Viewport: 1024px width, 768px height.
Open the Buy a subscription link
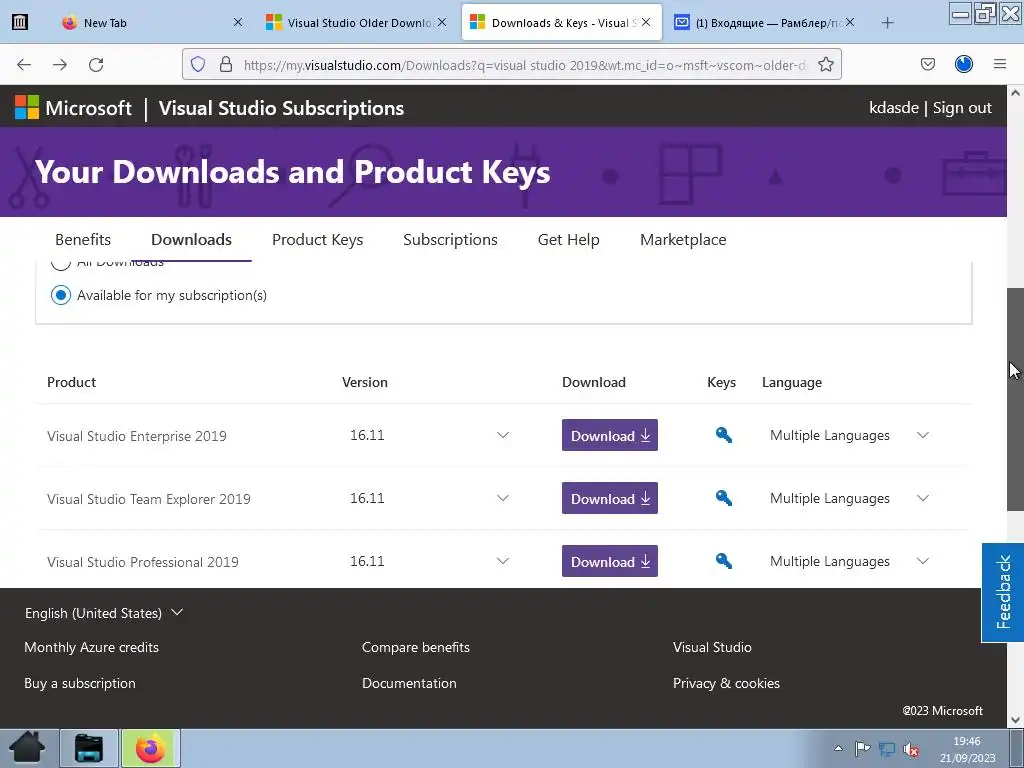coord(80,683)
